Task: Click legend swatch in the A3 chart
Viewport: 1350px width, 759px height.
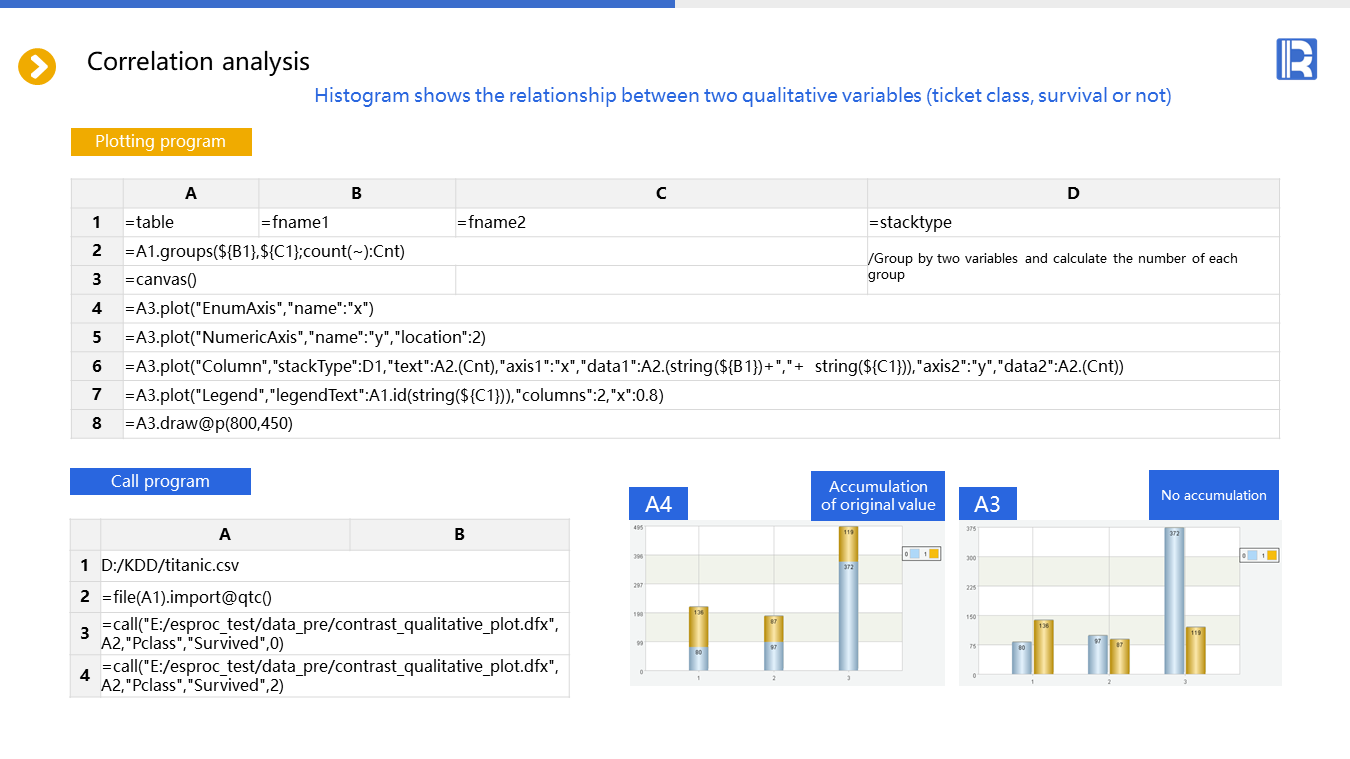Action: [x=1259, y=555]
